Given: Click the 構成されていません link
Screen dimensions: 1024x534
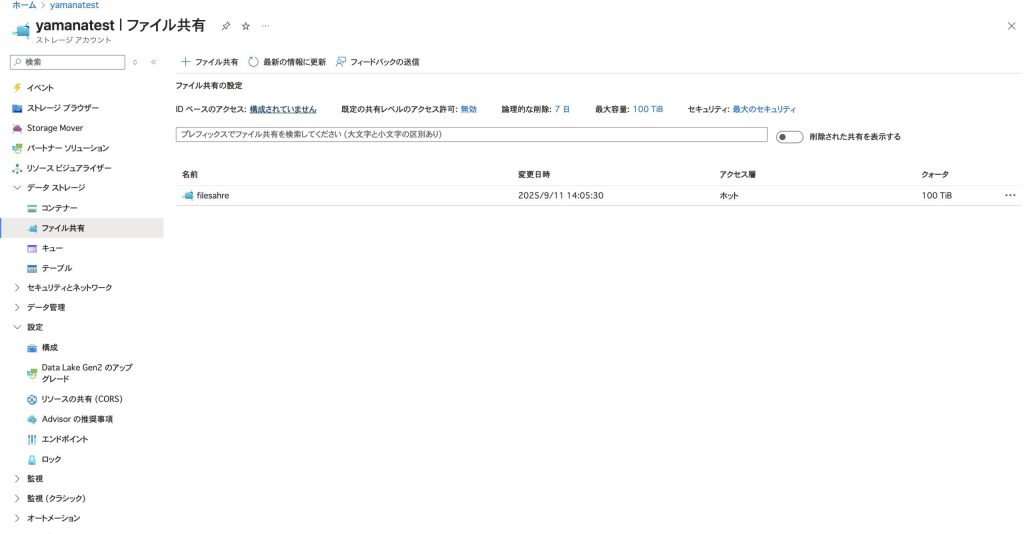Looking at the screenshot, I should [283, 109].
